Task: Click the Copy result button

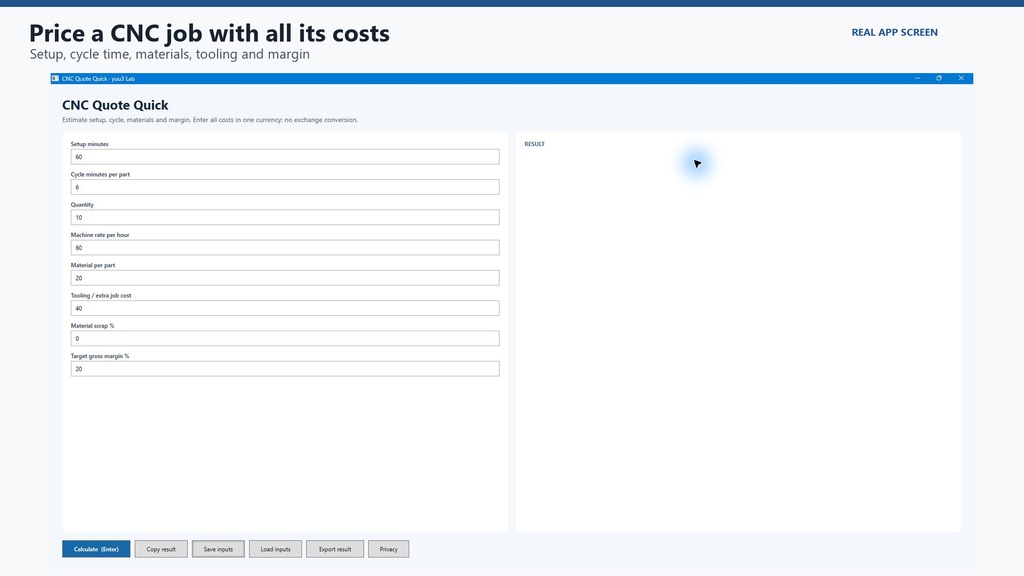Action: 161,549
